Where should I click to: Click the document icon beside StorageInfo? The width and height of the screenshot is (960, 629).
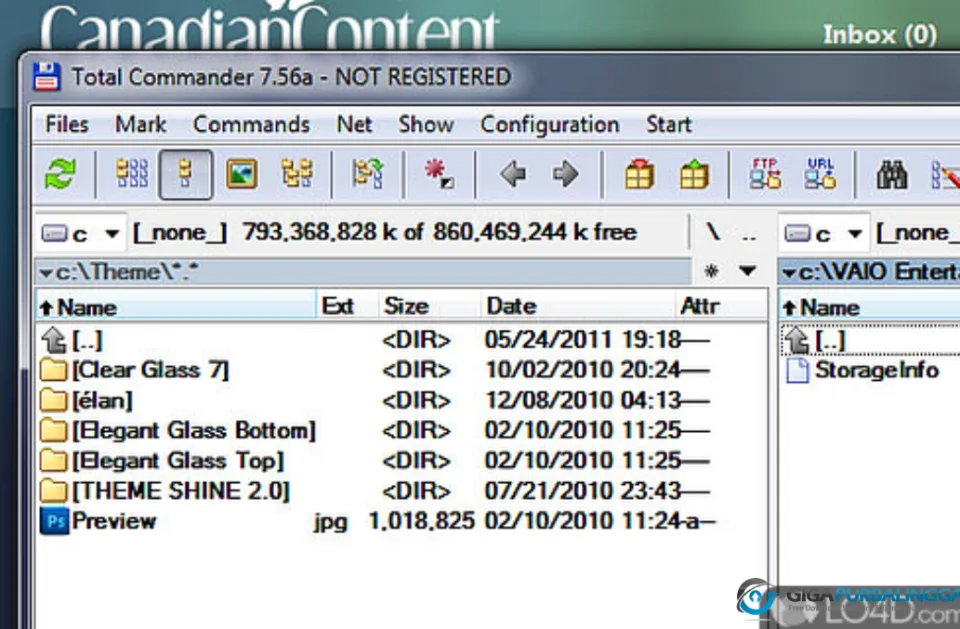coord(797,371)
